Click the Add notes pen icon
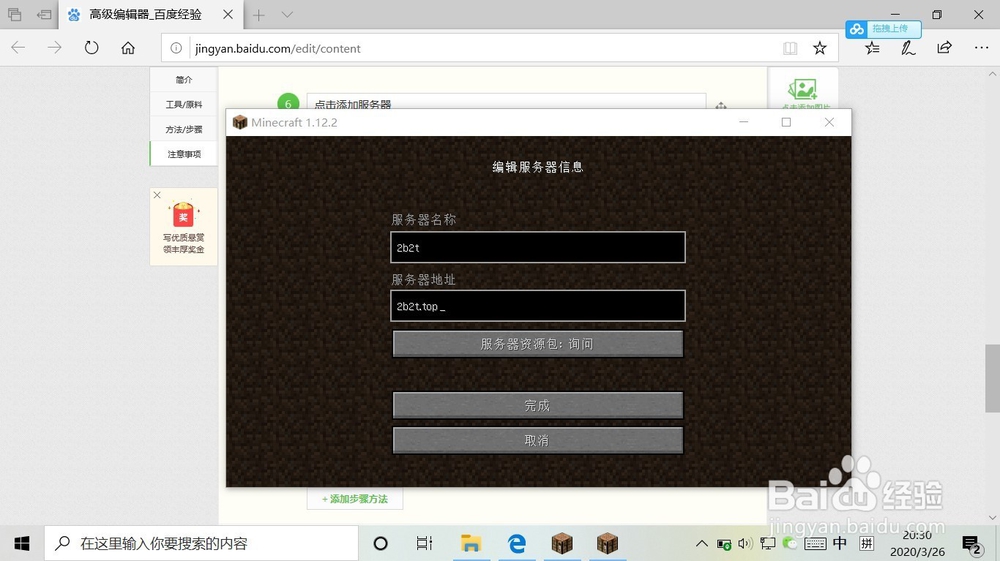This screenshot has width=1000, height=561. click(x=908, y=48)
